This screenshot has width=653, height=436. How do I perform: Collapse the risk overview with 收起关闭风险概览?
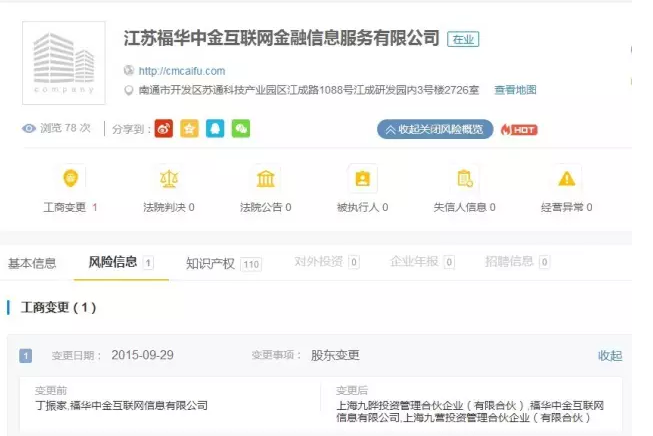click(x=435, y=129)
